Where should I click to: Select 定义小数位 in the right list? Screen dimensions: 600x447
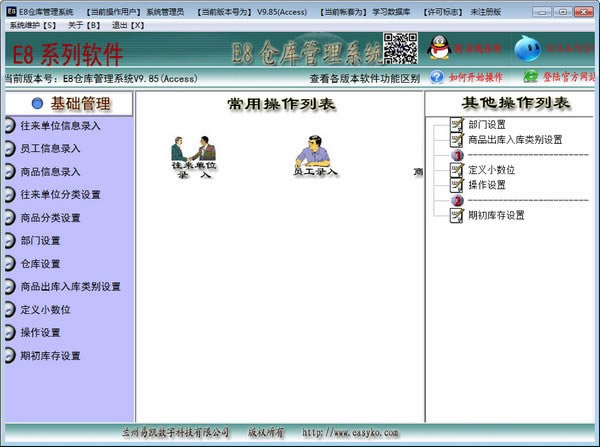pos(490,170)
